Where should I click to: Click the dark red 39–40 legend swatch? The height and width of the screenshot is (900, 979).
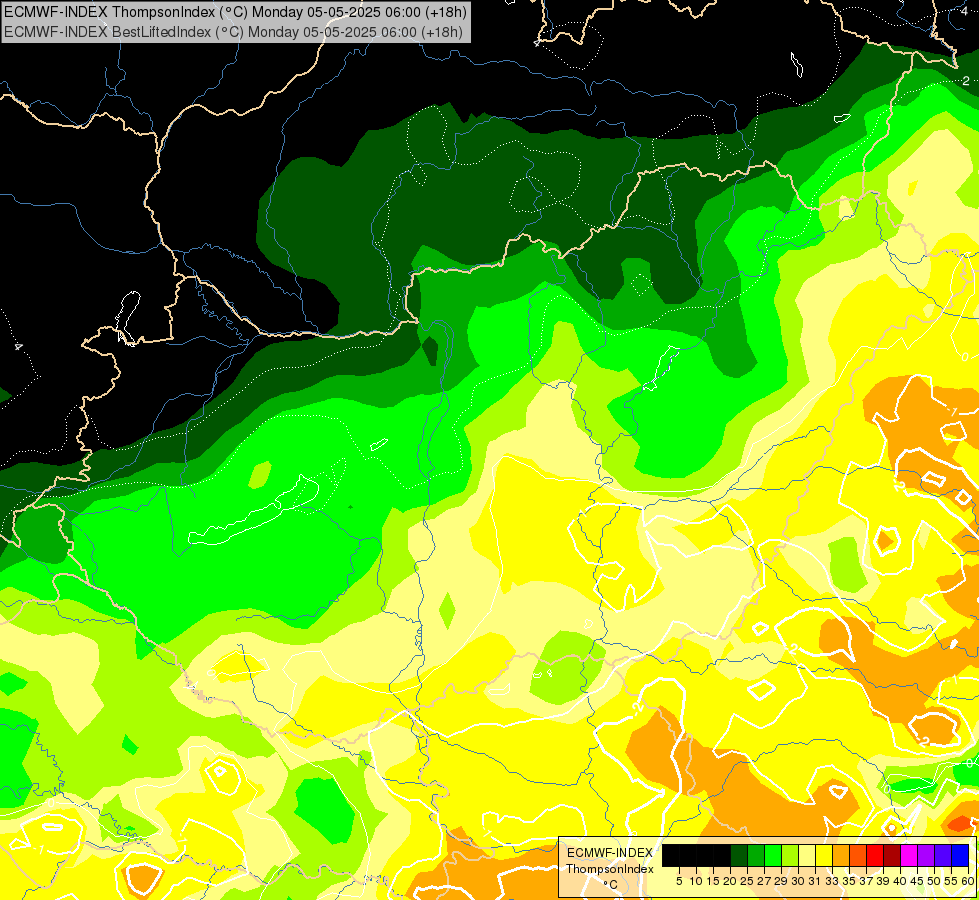(x=892, y=856)
